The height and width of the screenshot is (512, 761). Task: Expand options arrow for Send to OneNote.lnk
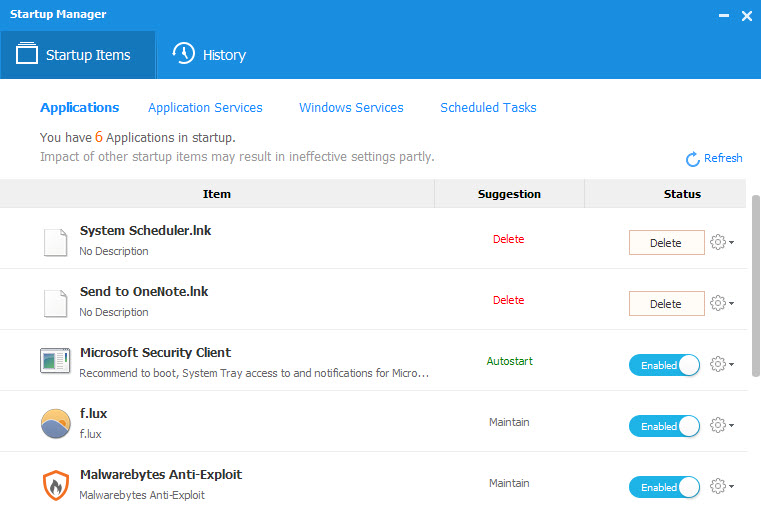[x=731, y=303]
